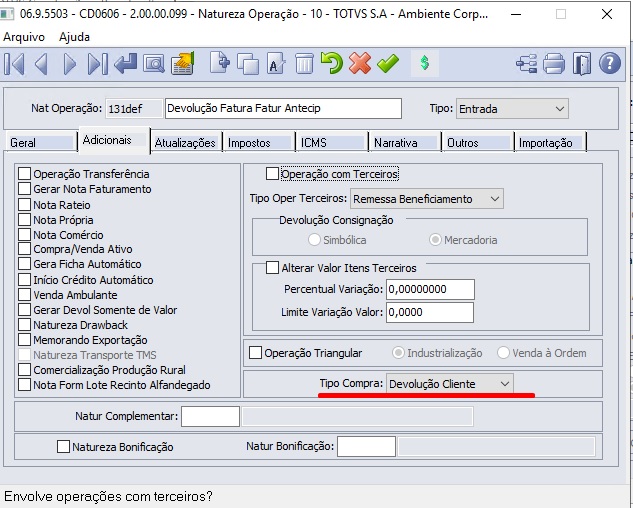Choose the Venda à Ordem radio option
Viewport: 633px width, 508px height.
(x=503, y=353)
